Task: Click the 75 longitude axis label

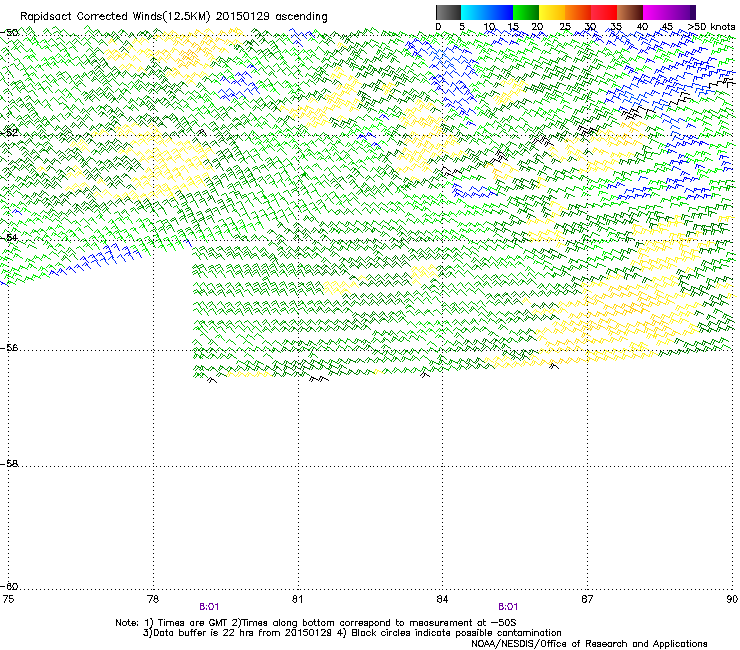Action: [x=7, y=599]
